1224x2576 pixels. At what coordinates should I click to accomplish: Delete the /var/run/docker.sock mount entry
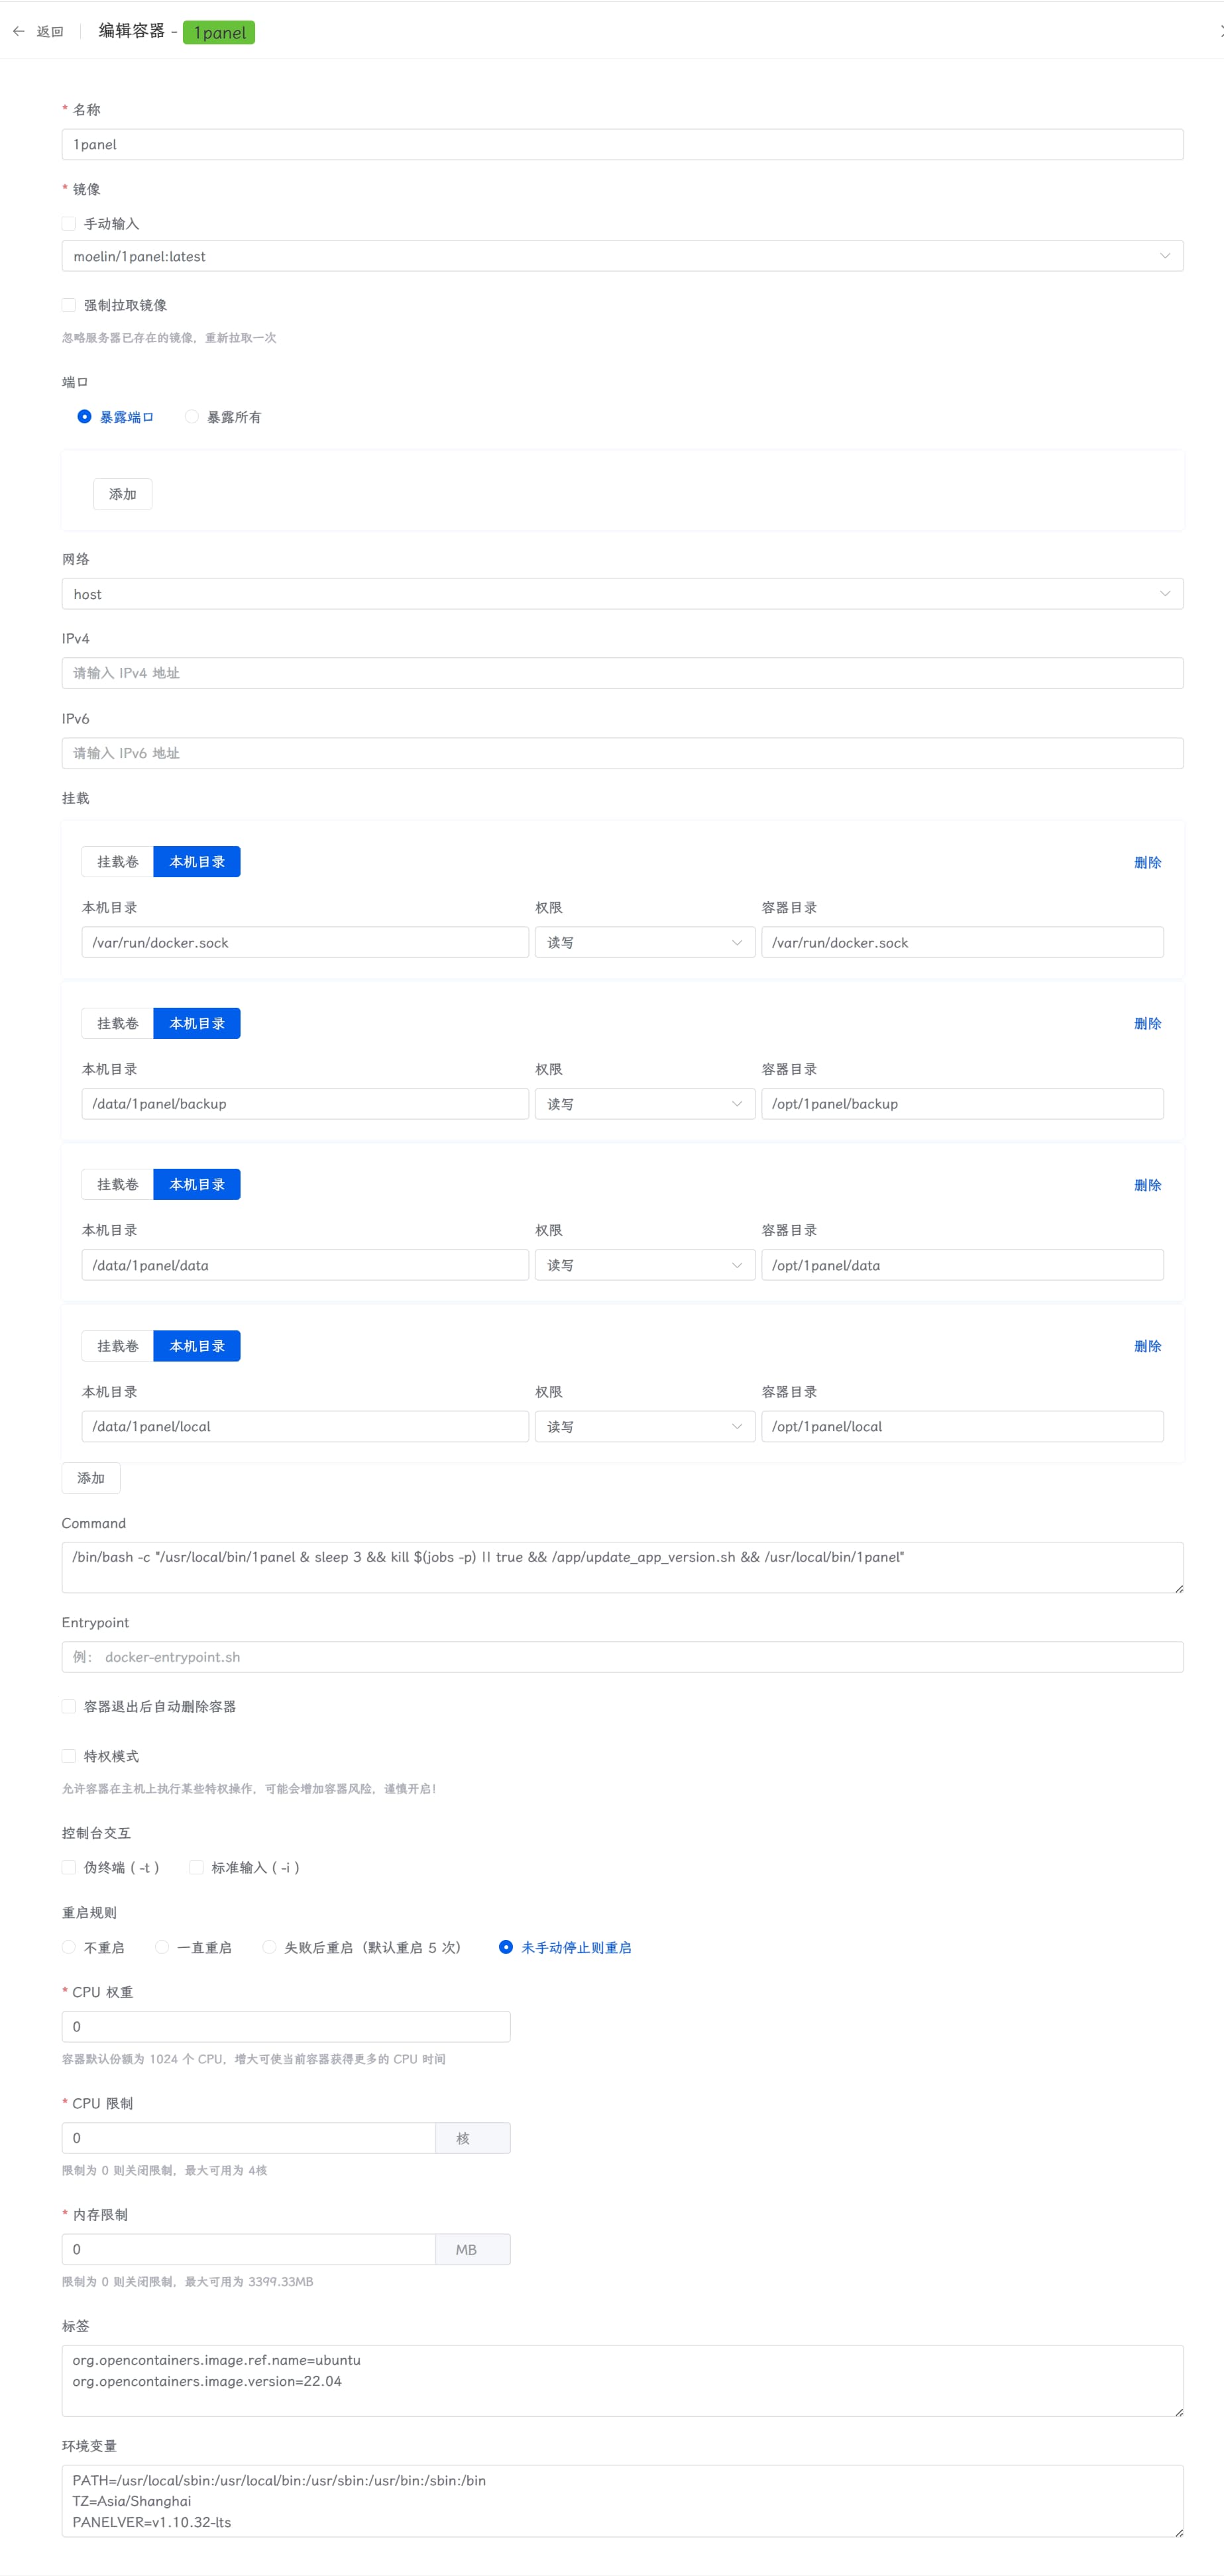click(1147, 862)
